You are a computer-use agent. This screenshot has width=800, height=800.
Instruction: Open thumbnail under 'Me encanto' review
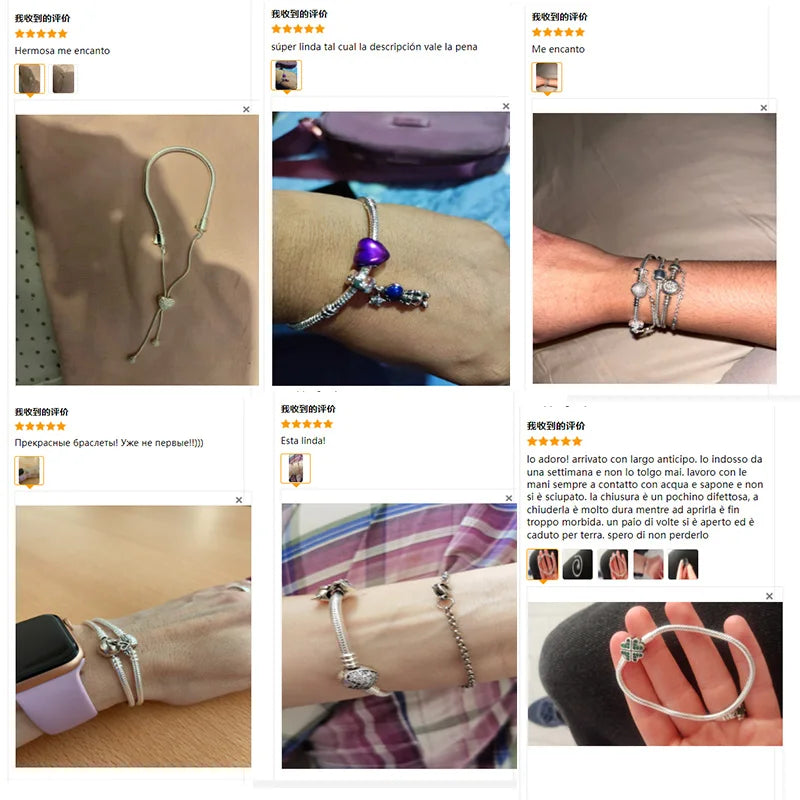point(547,77)
